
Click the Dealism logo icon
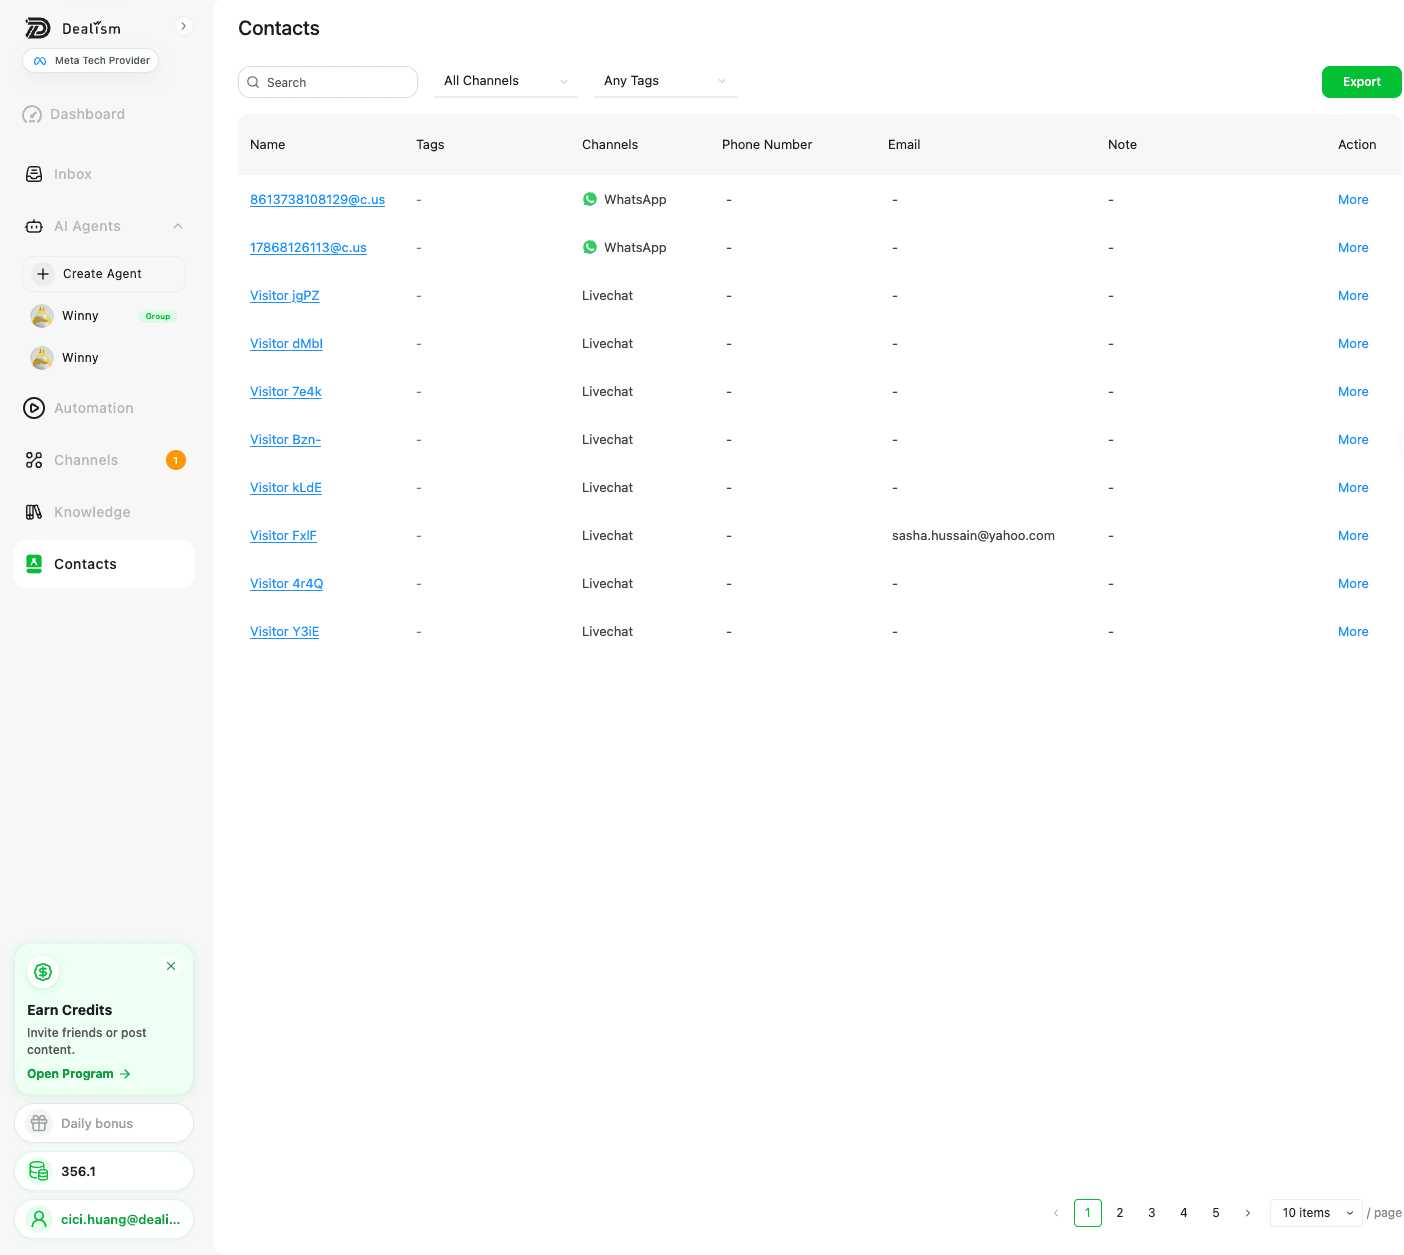tap(37, 28)
